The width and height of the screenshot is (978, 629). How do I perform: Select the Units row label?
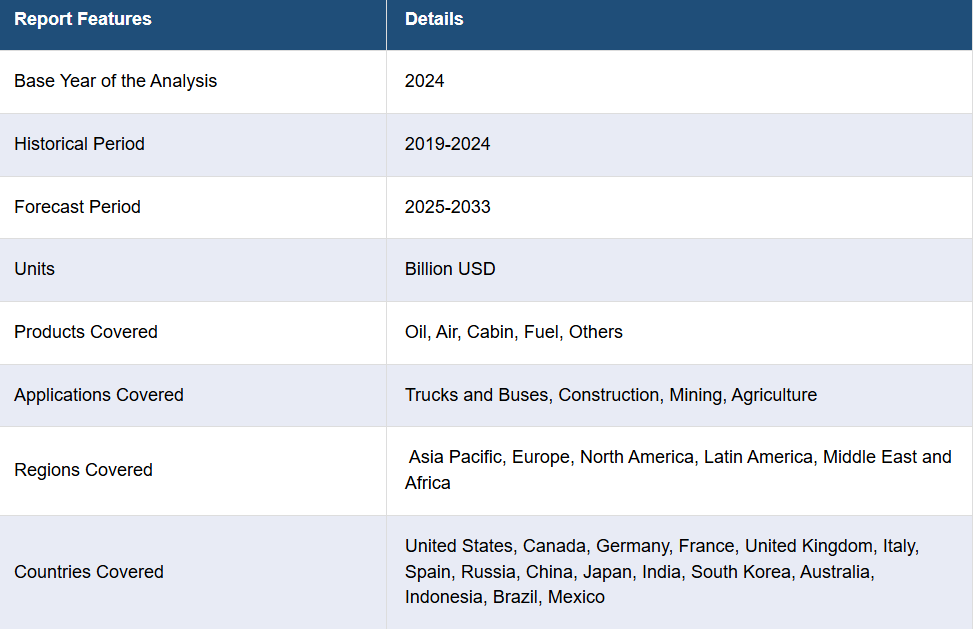click(x=34, y=269)
